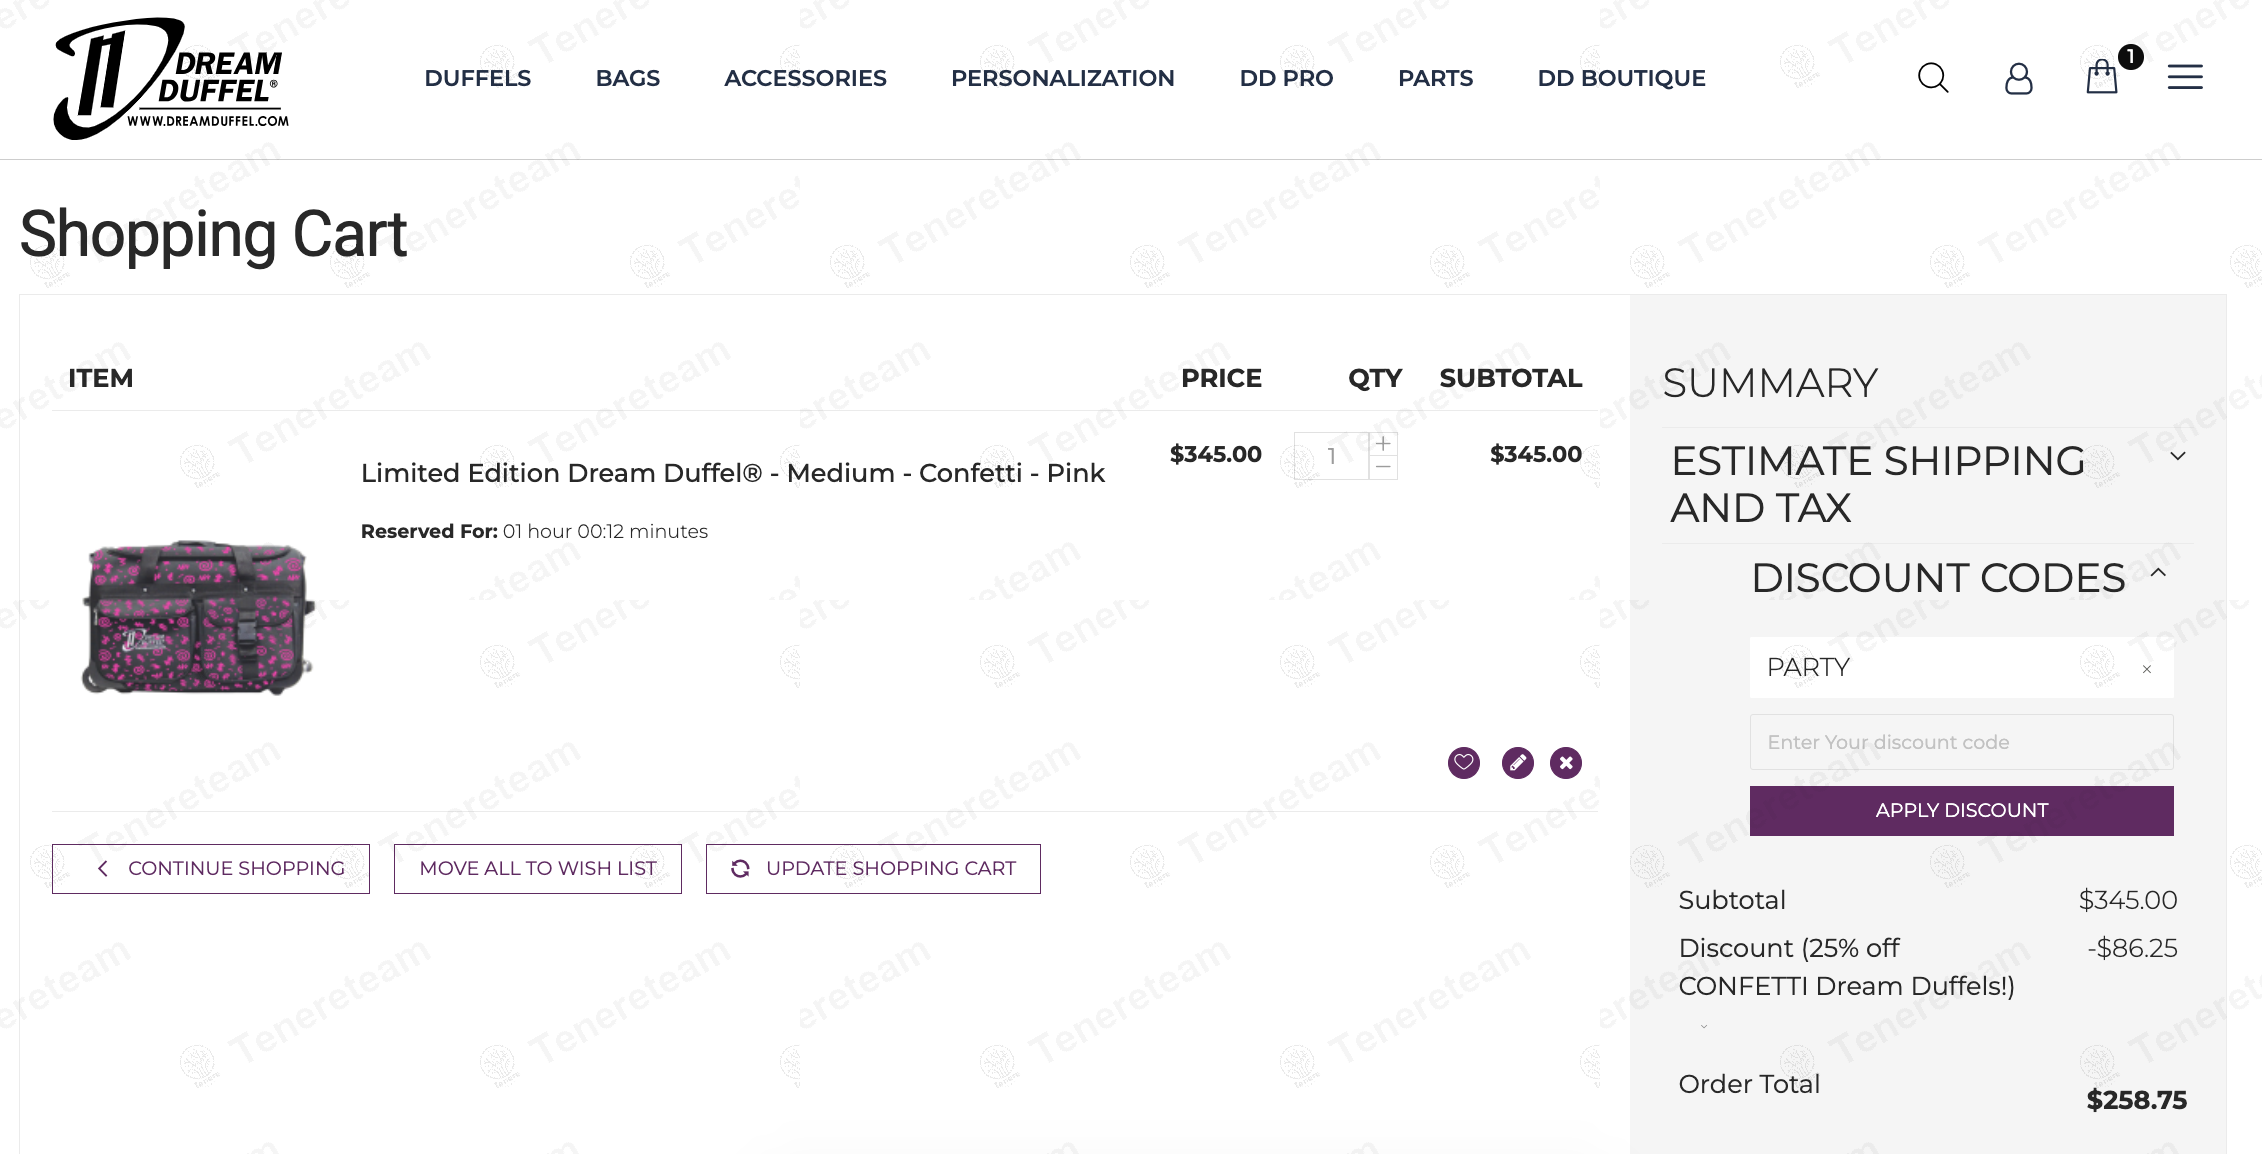Remove item with the X icon
Screen dimensions: 2262x1154
(x=1566, y=763)
